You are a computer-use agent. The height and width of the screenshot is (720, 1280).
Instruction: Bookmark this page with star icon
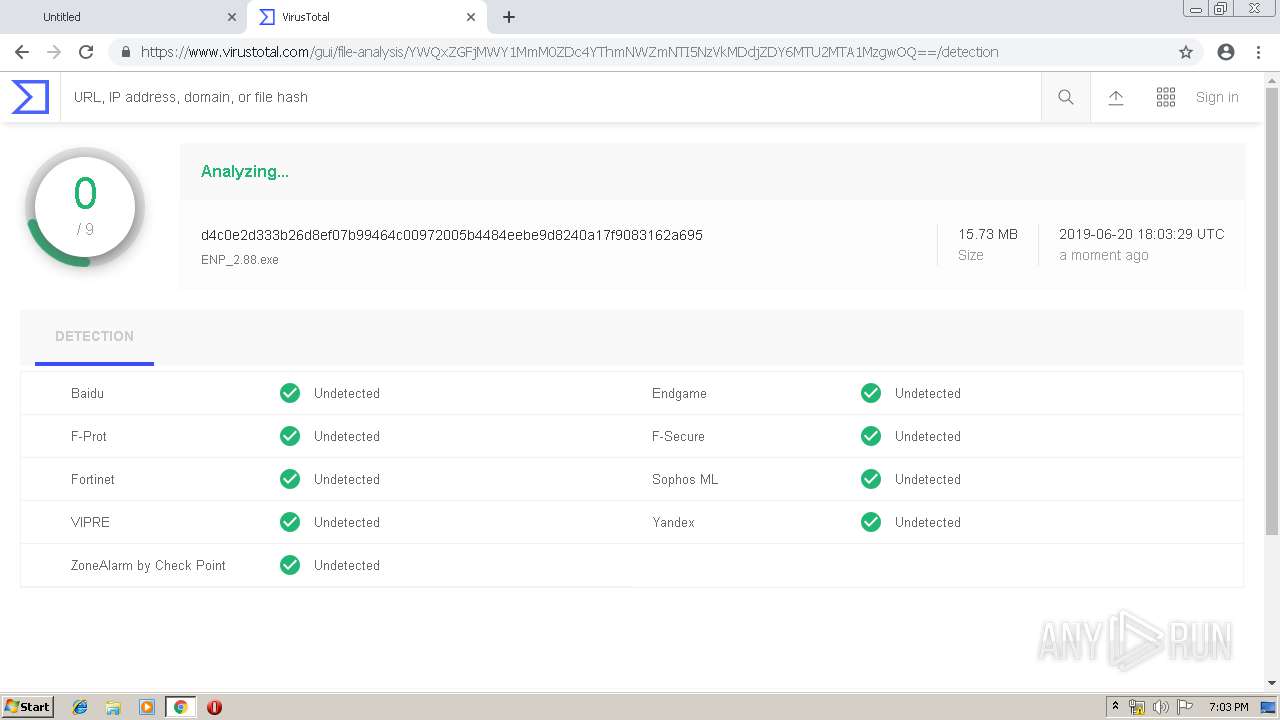pyautogui.click(x=1186, y=52)
